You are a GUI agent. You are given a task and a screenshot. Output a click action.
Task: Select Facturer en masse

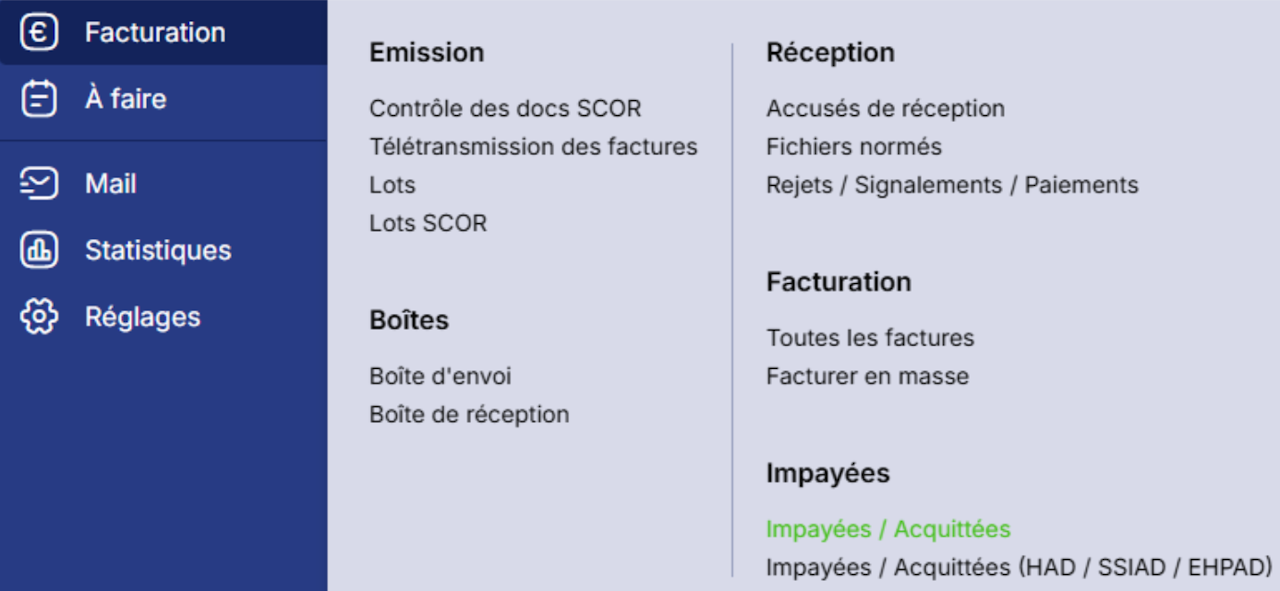[867, 376]
